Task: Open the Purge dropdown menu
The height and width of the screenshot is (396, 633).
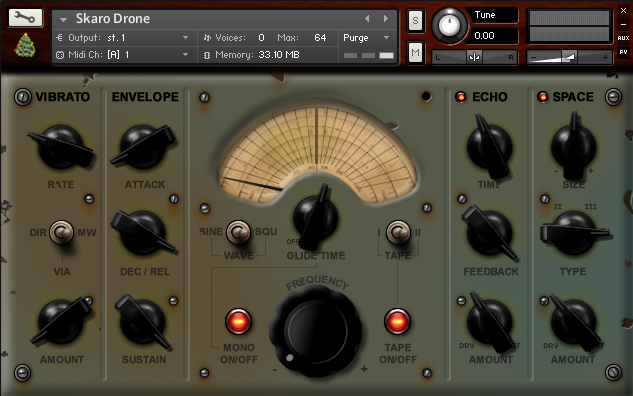Action: pos(367,38)
